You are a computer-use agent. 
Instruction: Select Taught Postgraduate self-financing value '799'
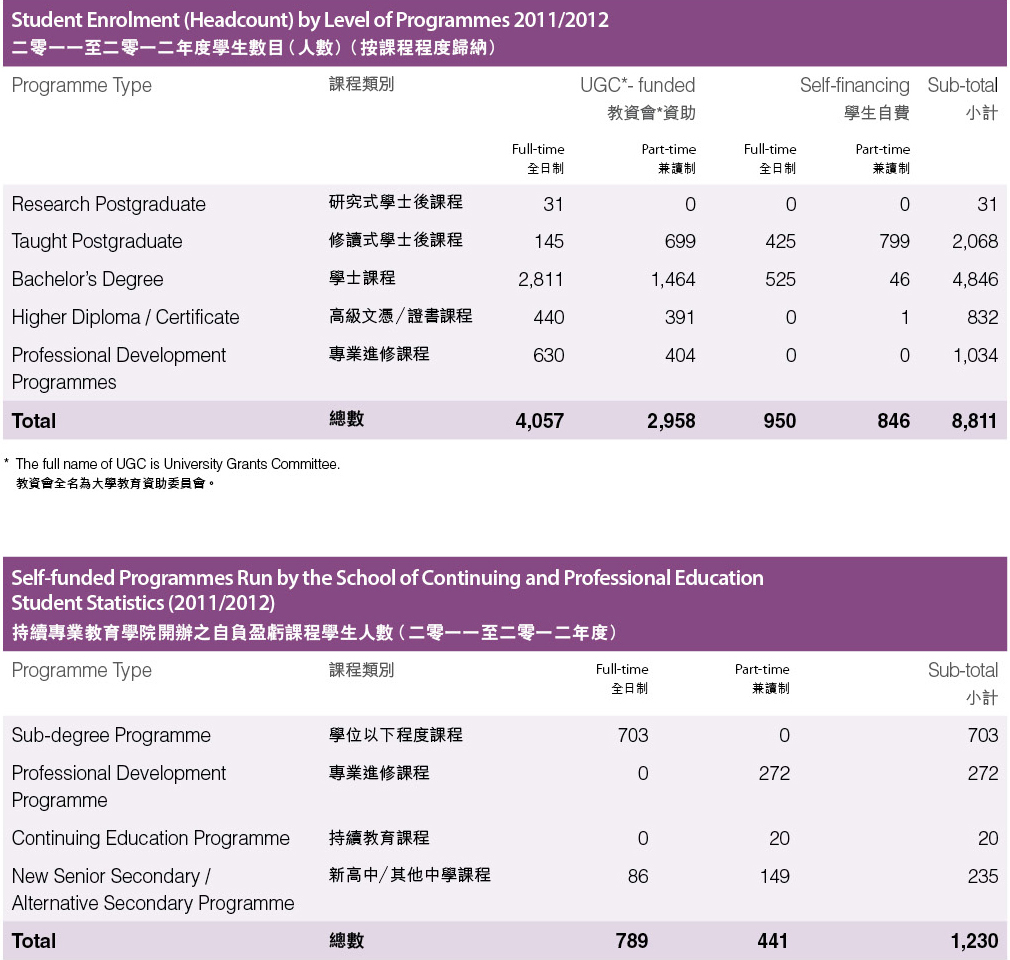895,242
